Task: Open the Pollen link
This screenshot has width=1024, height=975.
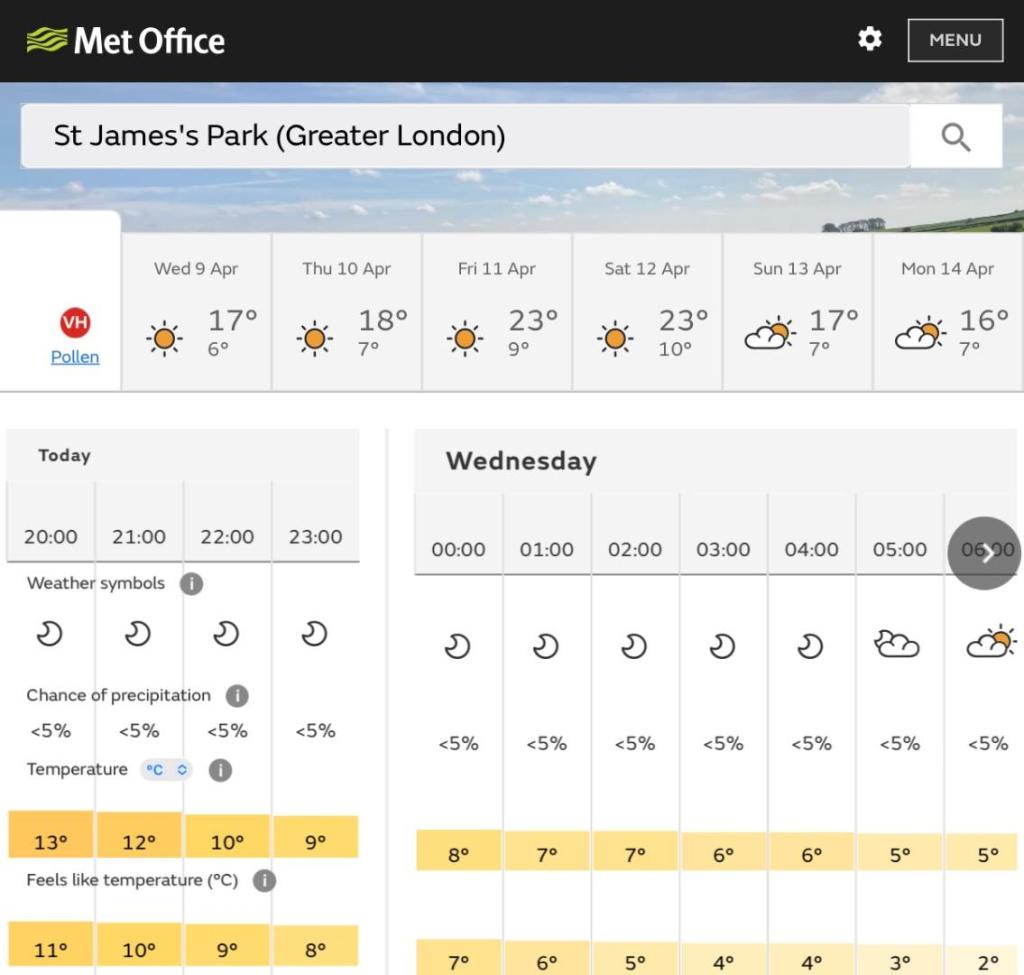Action: point(75,357)
